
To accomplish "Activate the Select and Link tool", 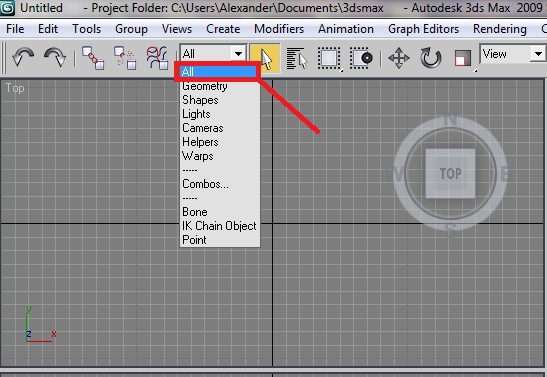I will (x=93, y=58).
